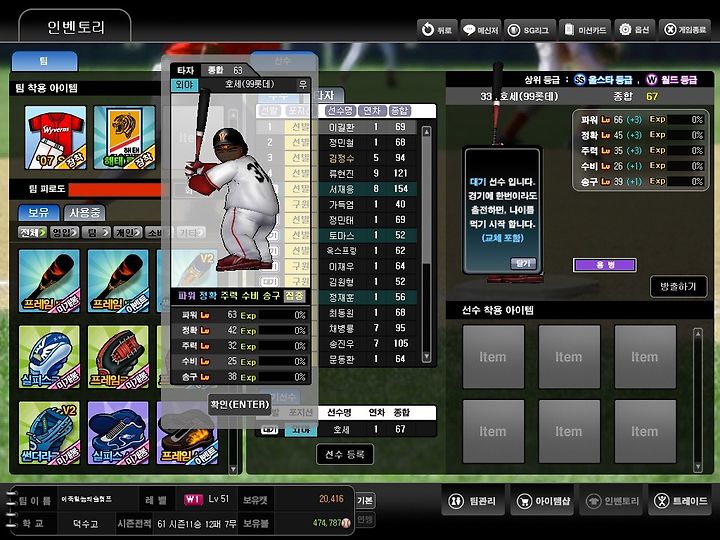Viewport: 720px width, 540px height.
Task: Click the red 팀 피로도 fatigue bar
Action: [115, 189]
